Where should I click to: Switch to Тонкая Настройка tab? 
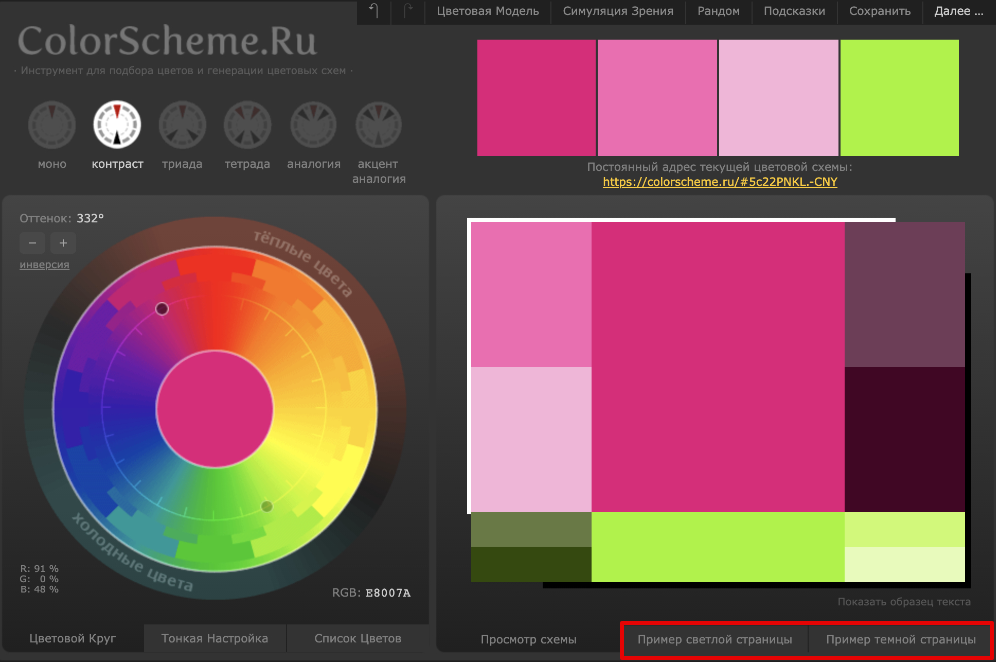click(x=215, y=638)
